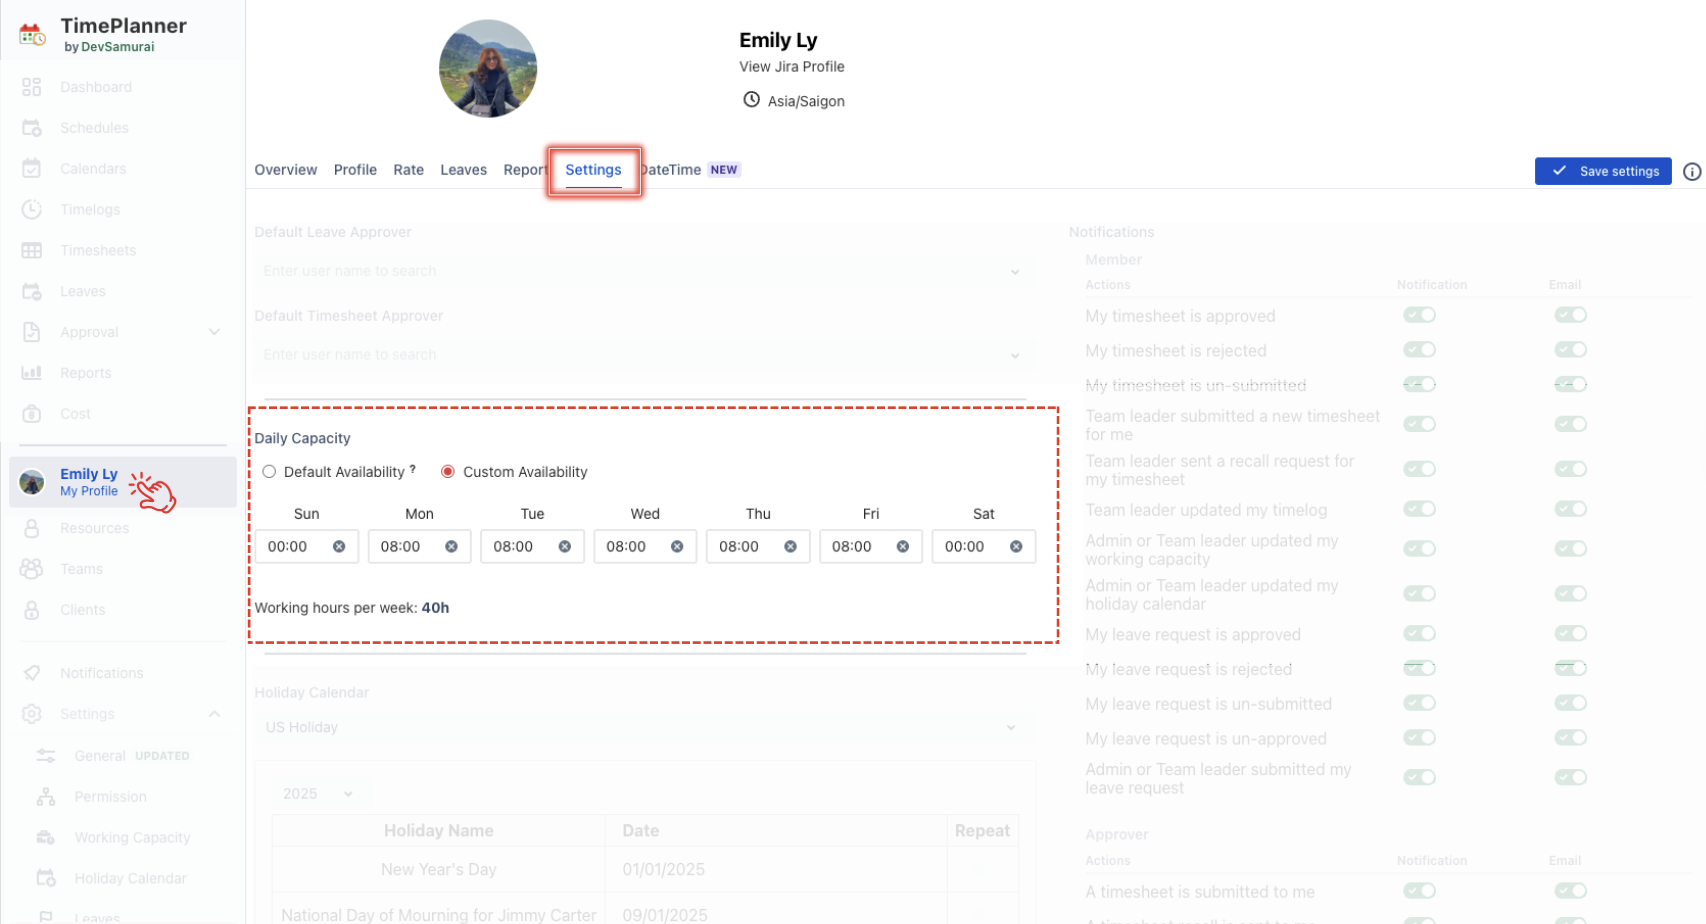
Task: Collapse the Settings section in sidebar
Action: [x=214, y=714]
